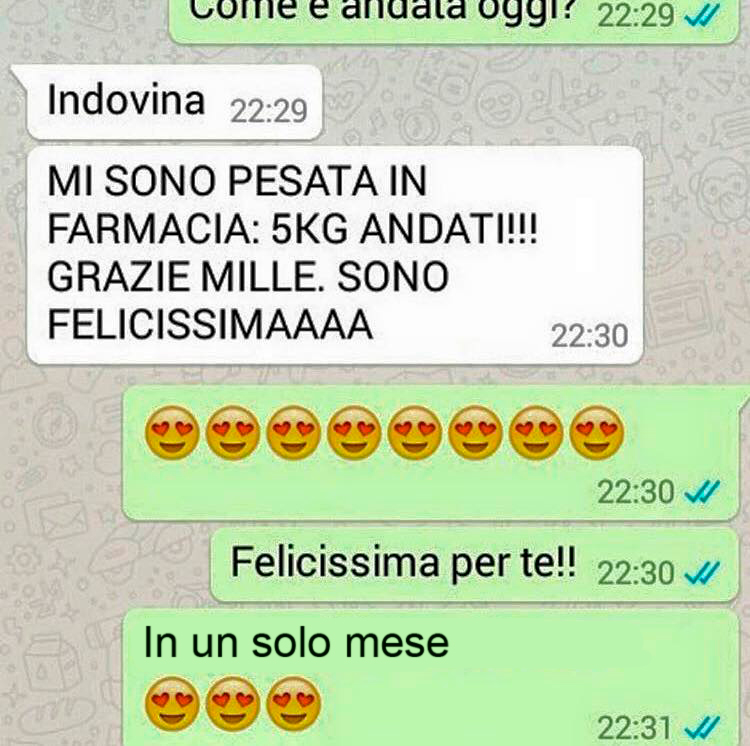Tap the "Come è andata oggi?" message
The width and height of the screenshot is (750, 746).
tap(453, 19)
